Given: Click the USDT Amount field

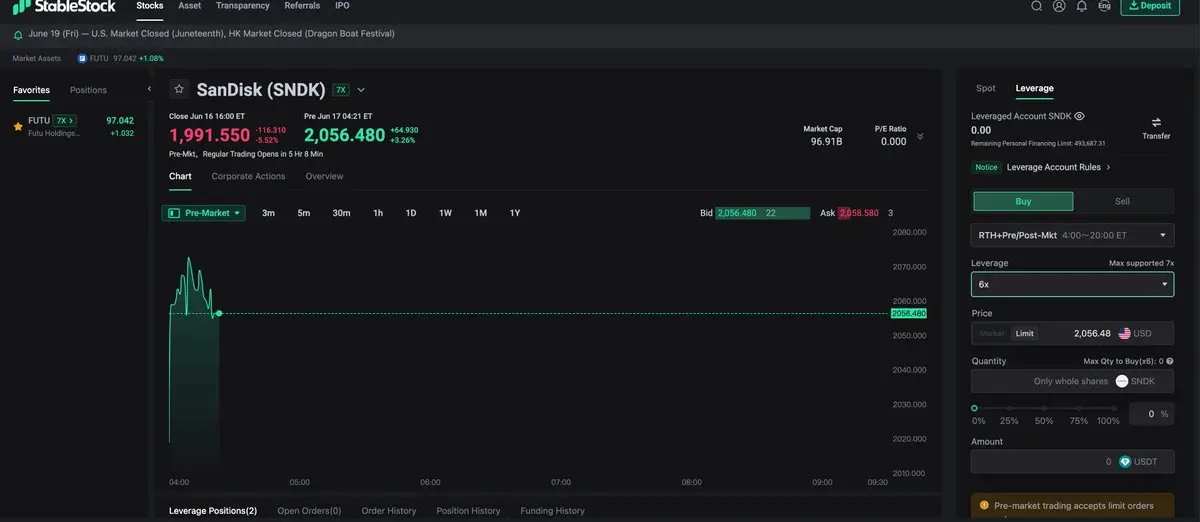Looking at the screenshot, I should tap(1072, 462).
